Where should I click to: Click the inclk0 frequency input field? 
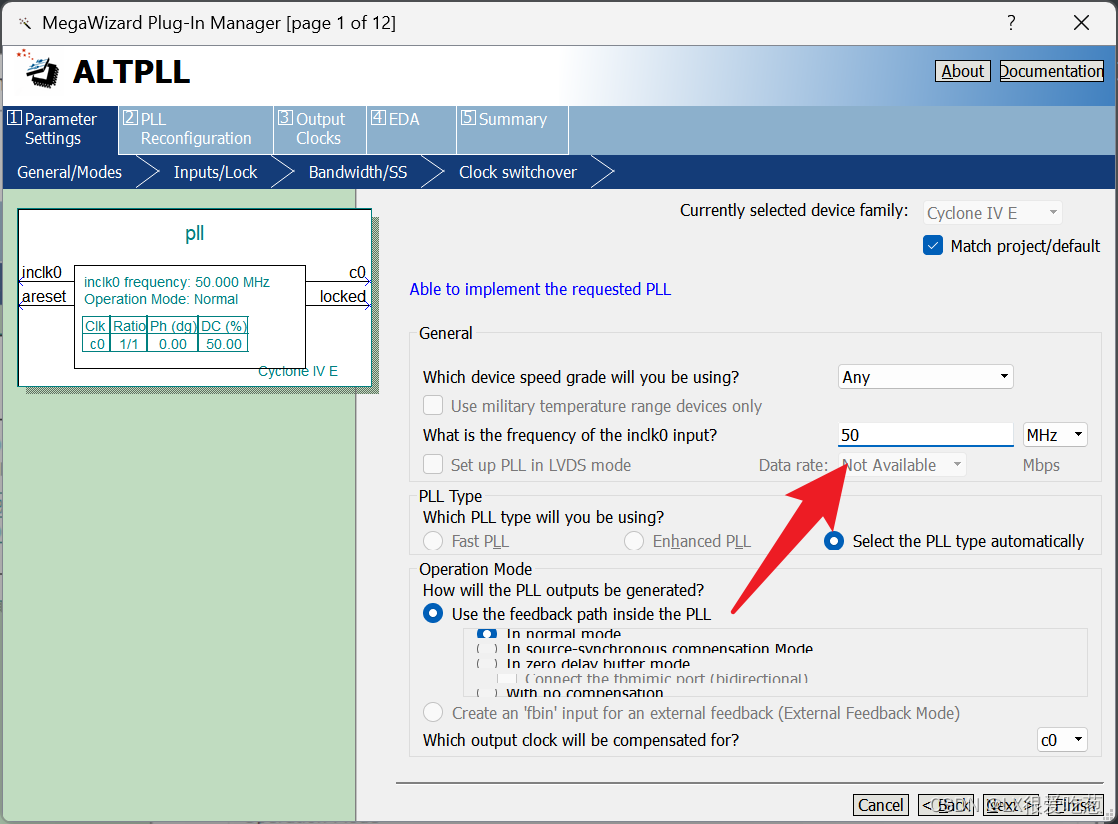click(x=925, y=435)
